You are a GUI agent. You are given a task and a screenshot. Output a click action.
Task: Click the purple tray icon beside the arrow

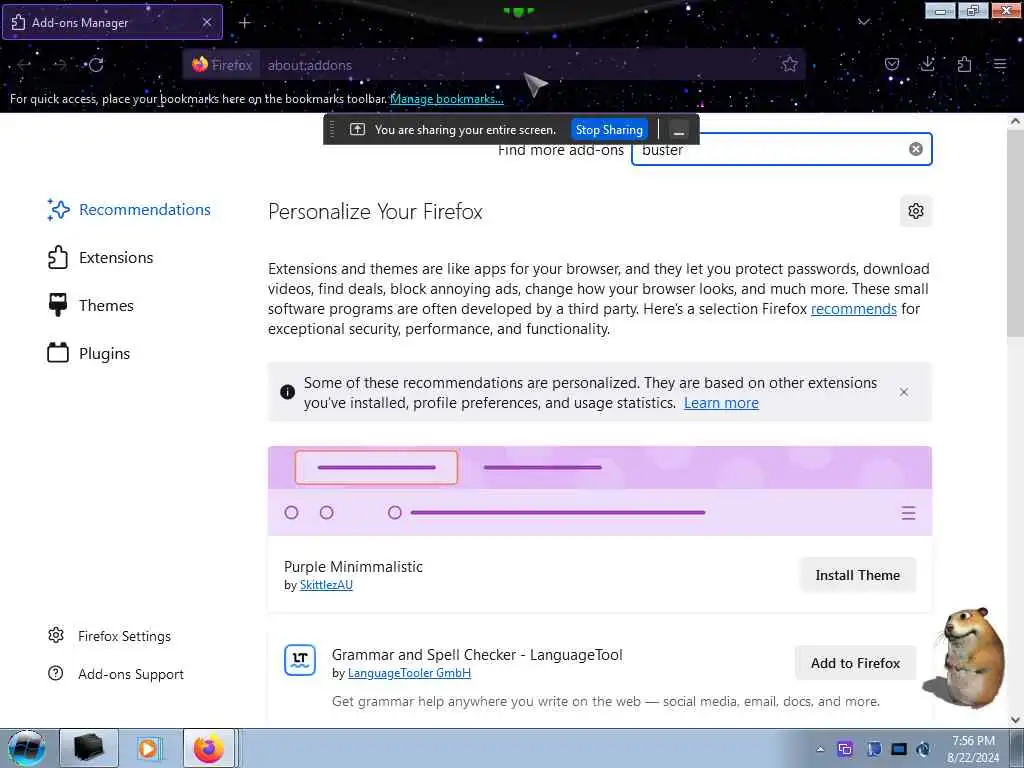point(845,749)
